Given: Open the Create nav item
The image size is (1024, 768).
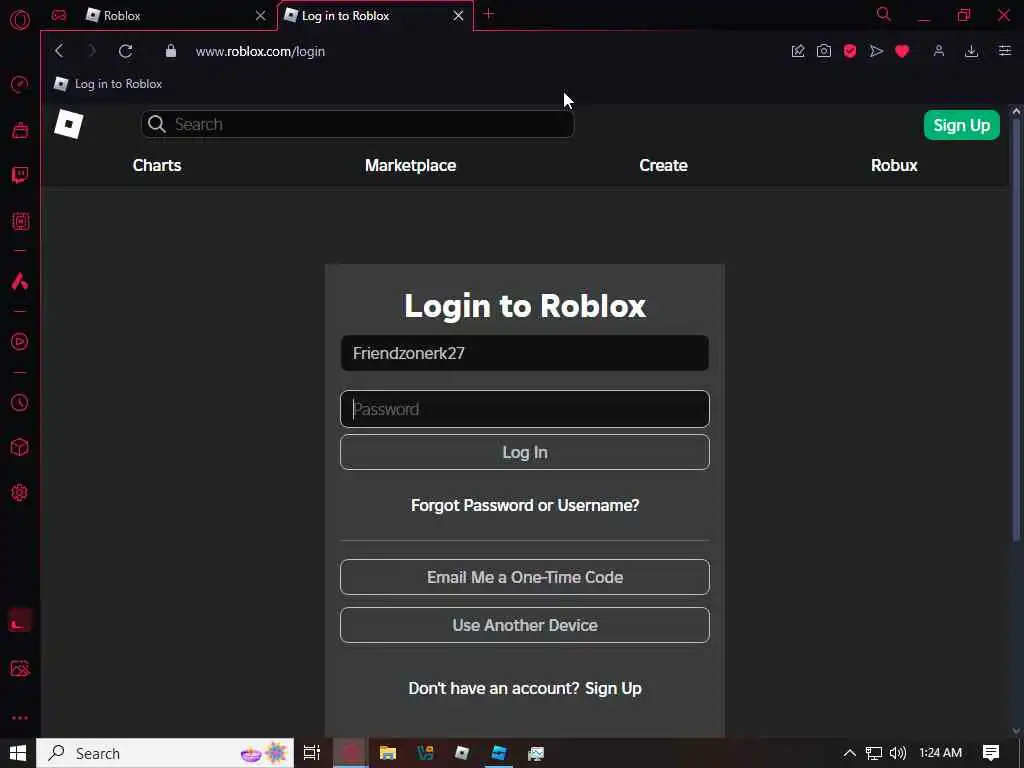Looking at the screenshot, I should coord(663,165).
